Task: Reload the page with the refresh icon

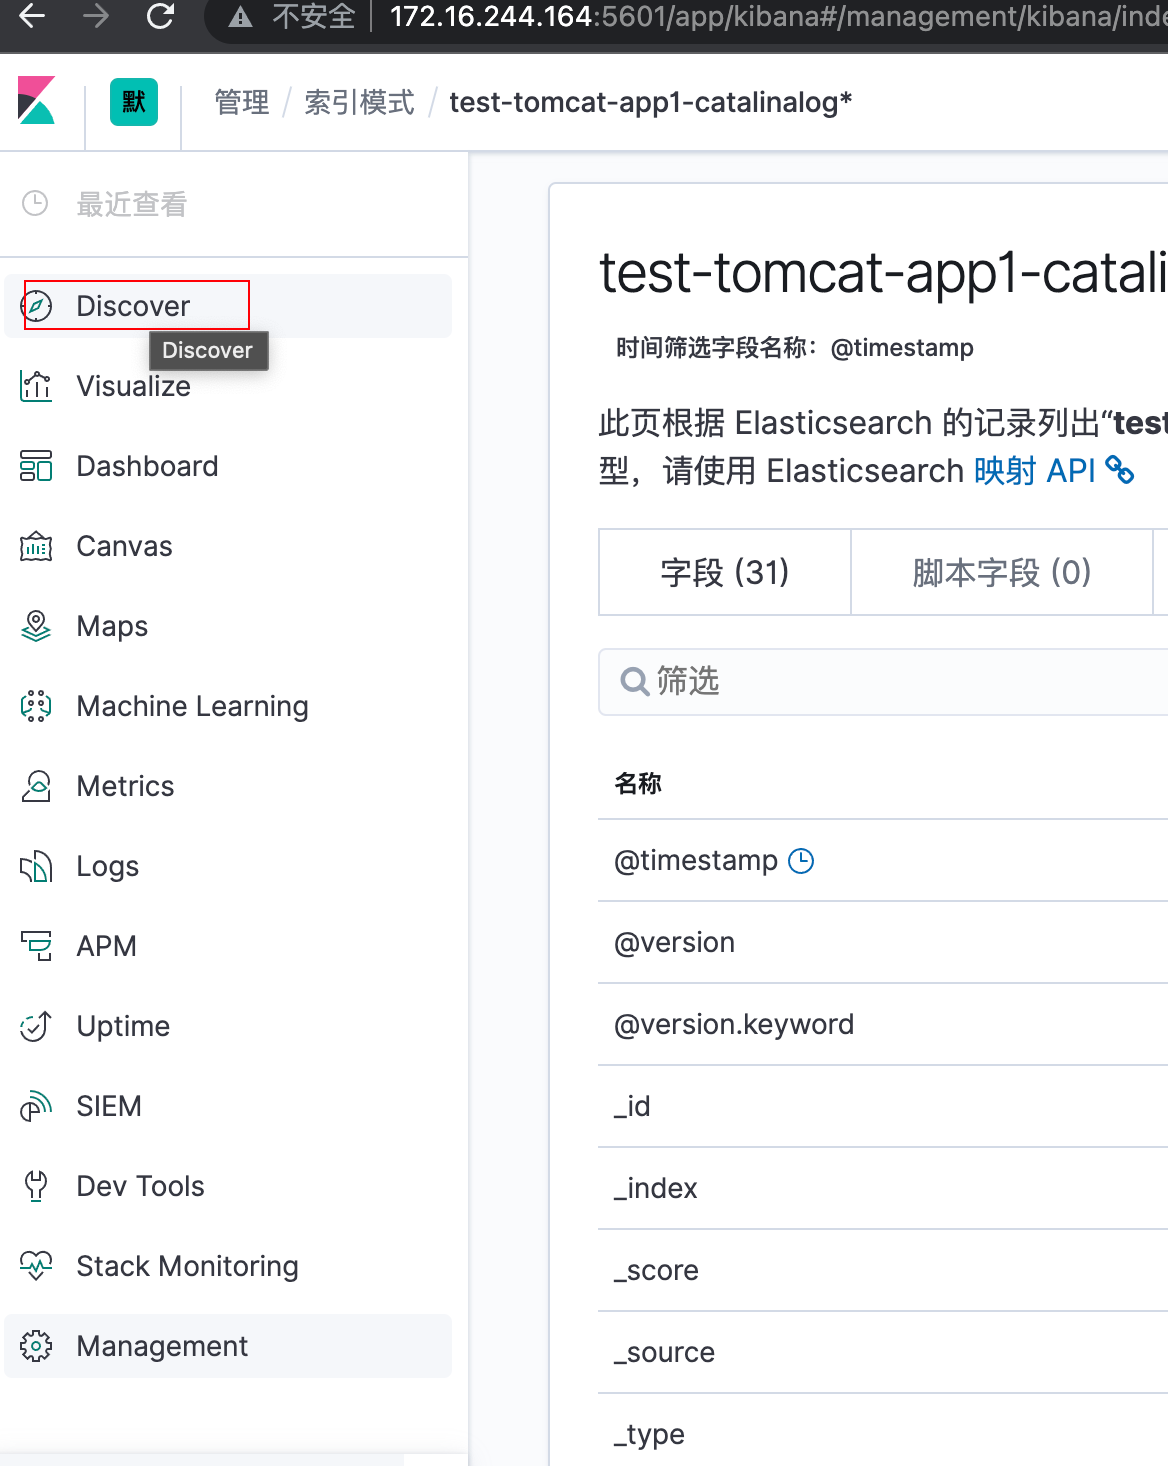Action: [x=160, y=16]
